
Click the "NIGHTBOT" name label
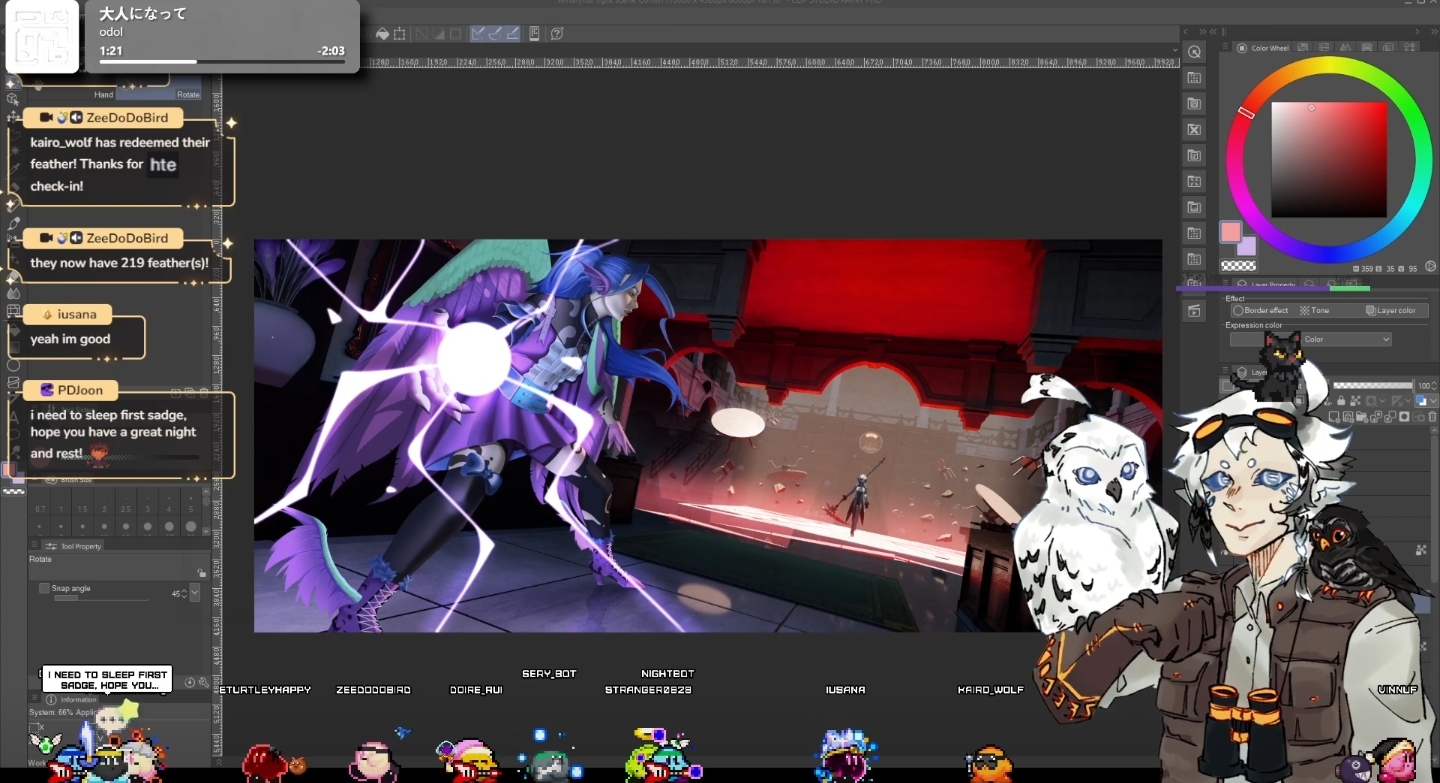click(668, 674)
